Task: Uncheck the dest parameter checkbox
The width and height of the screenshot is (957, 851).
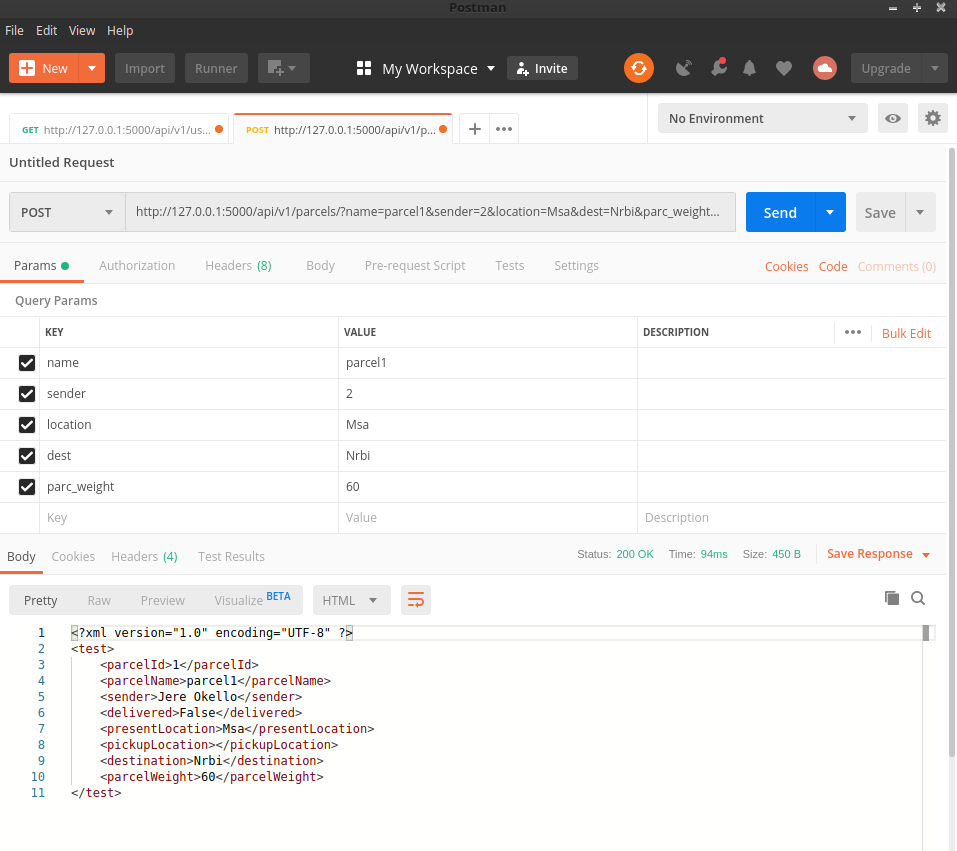Action: (x=27, y=455)
